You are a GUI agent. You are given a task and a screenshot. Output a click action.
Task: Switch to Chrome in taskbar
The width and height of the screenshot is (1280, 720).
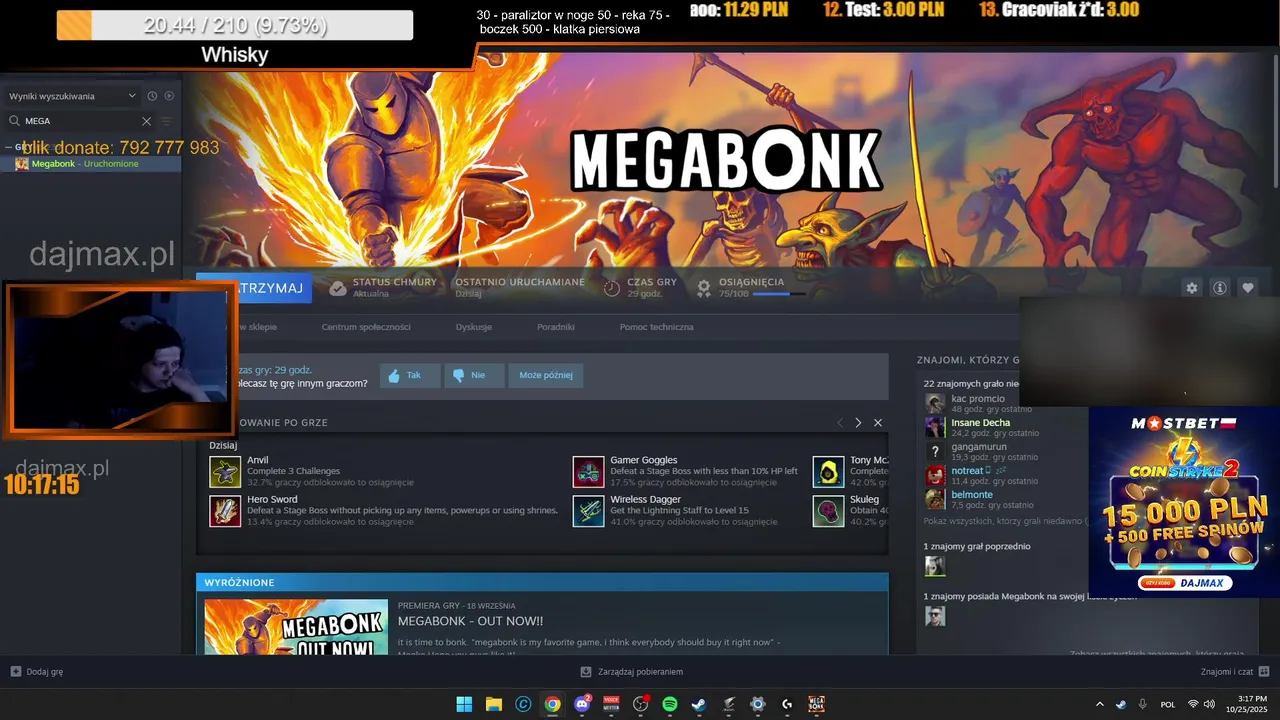[552, 704]
